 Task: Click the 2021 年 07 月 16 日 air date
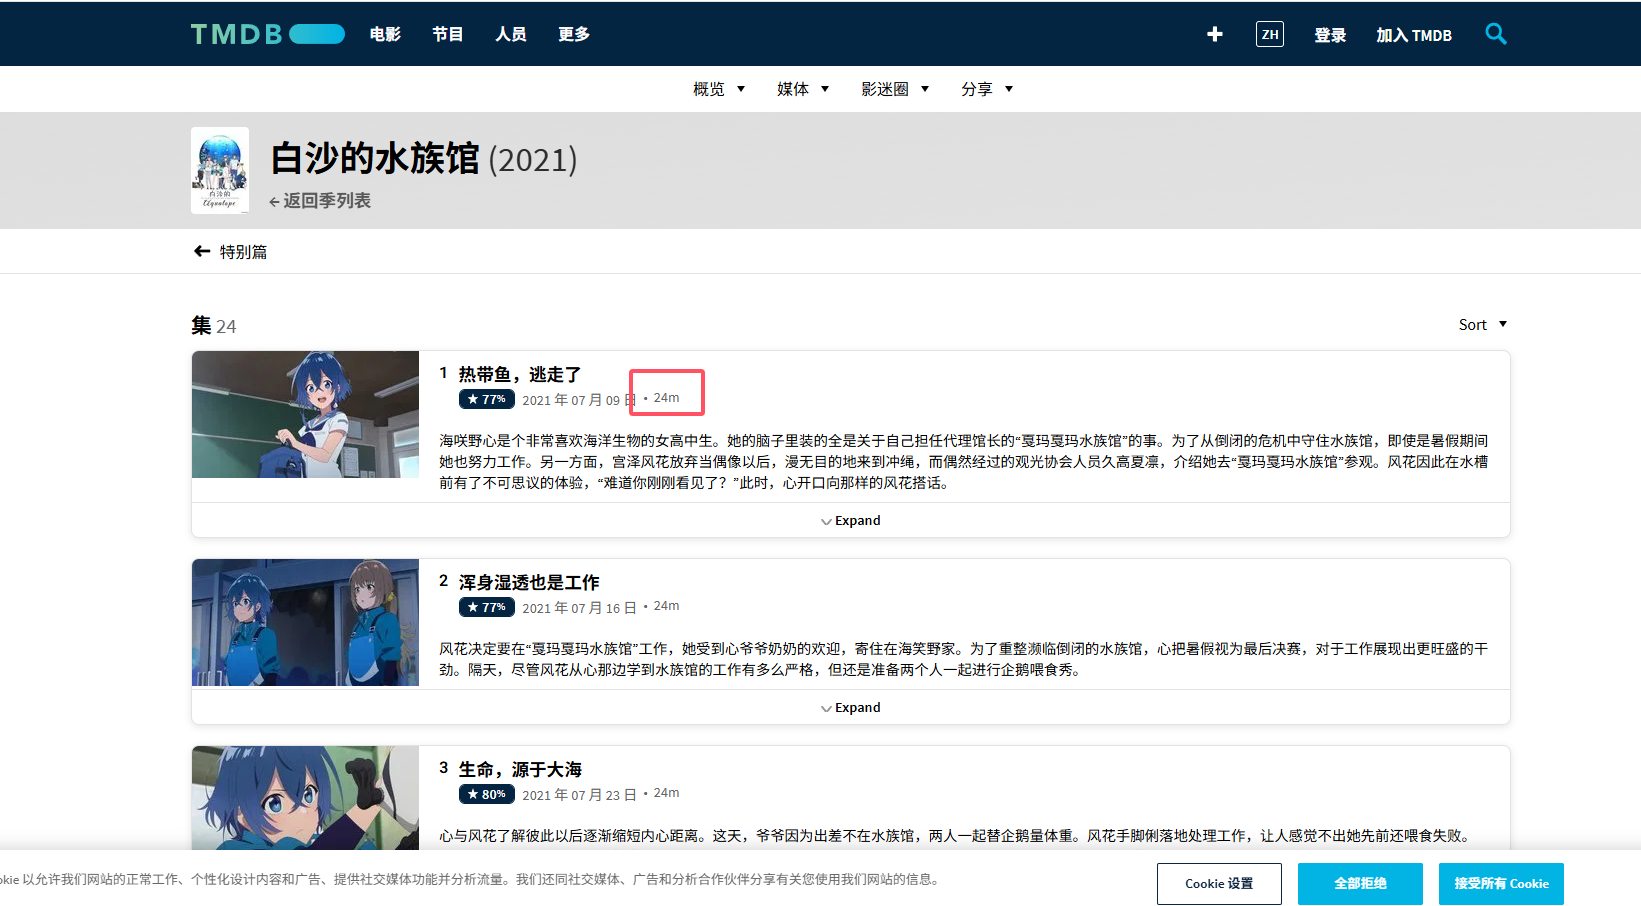(x=579, y=607)
